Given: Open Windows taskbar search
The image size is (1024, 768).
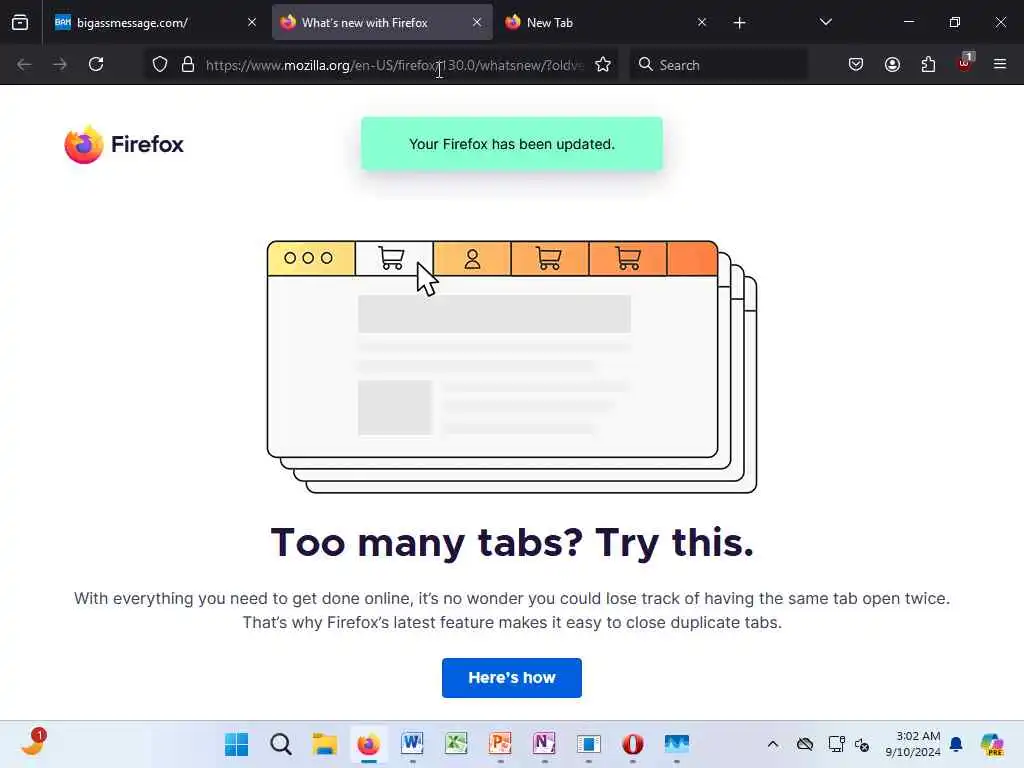Looking at the screenshot, I should pos(281,744).
